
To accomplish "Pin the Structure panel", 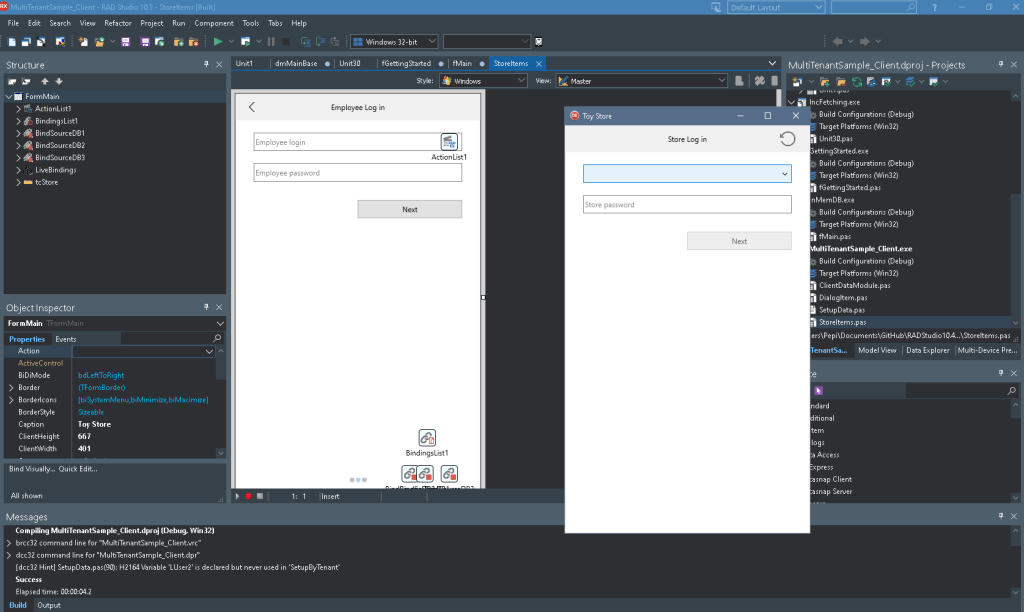I will point(206,65).
